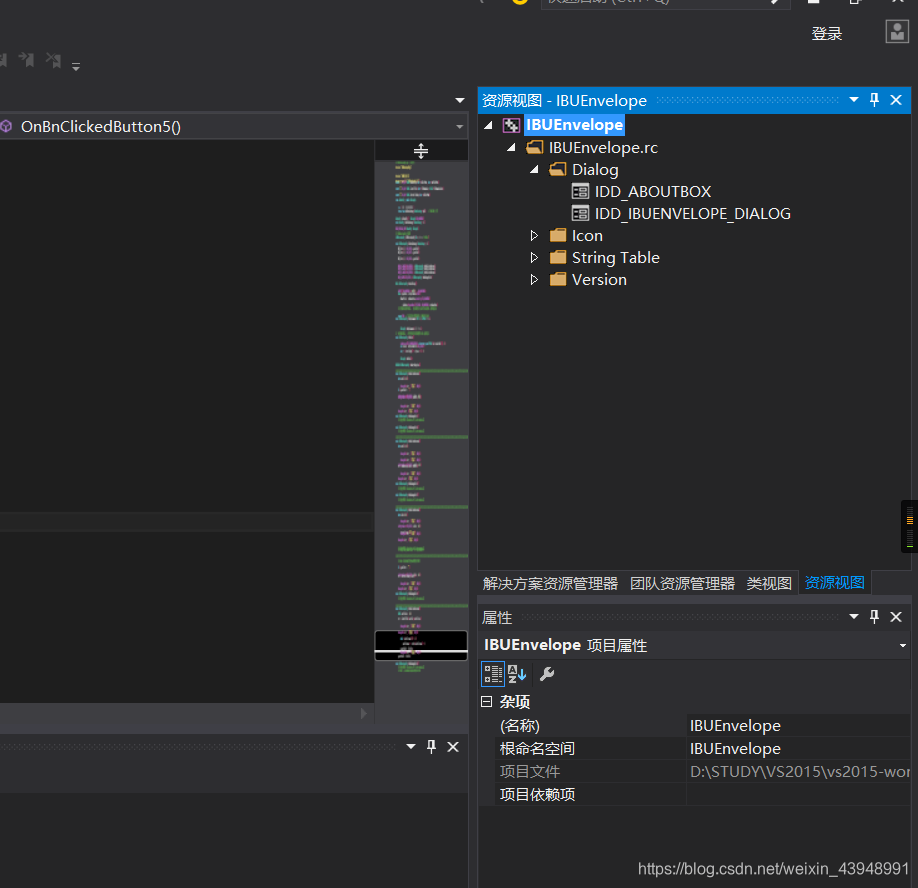Click the IDD_ABOUTBOX dialog icon

pyautogui.click(x=580, y=191)
